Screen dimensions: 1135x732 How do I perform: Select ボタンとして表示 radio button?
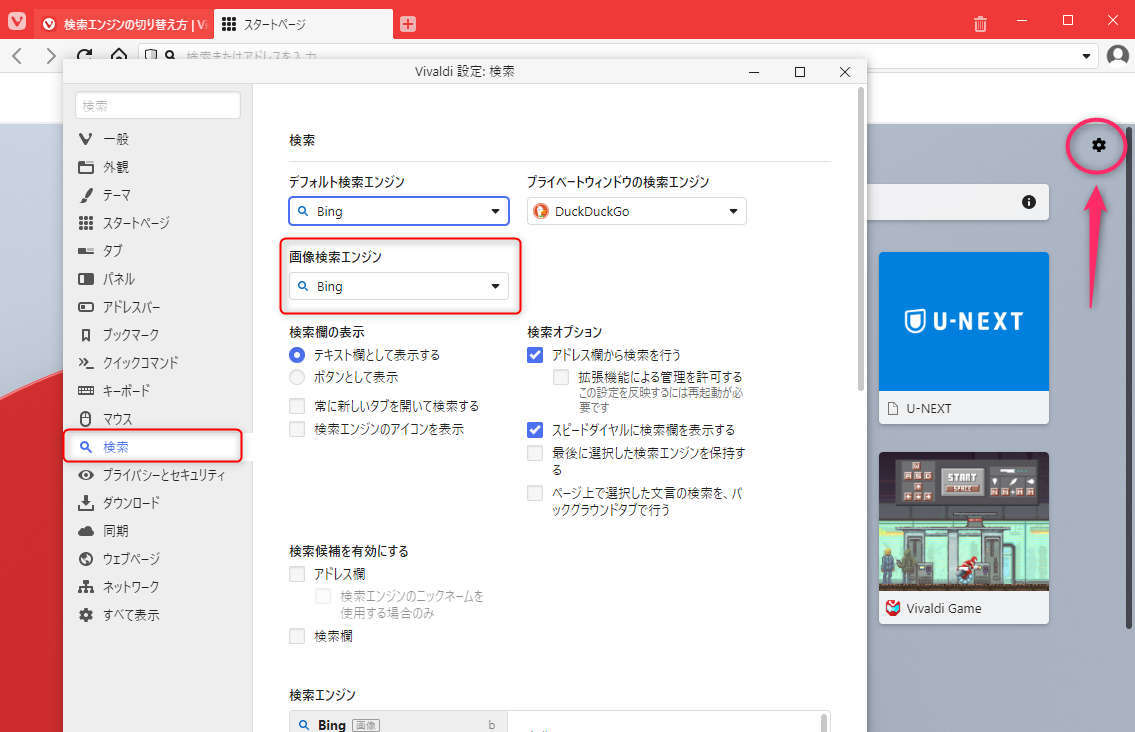tap(297, 377)
